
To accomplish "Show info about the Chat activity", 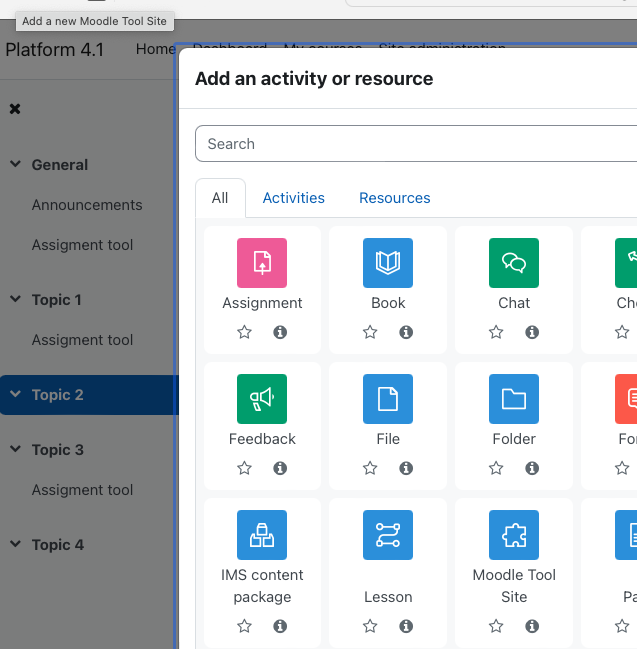I will click(x=532, y=332).
